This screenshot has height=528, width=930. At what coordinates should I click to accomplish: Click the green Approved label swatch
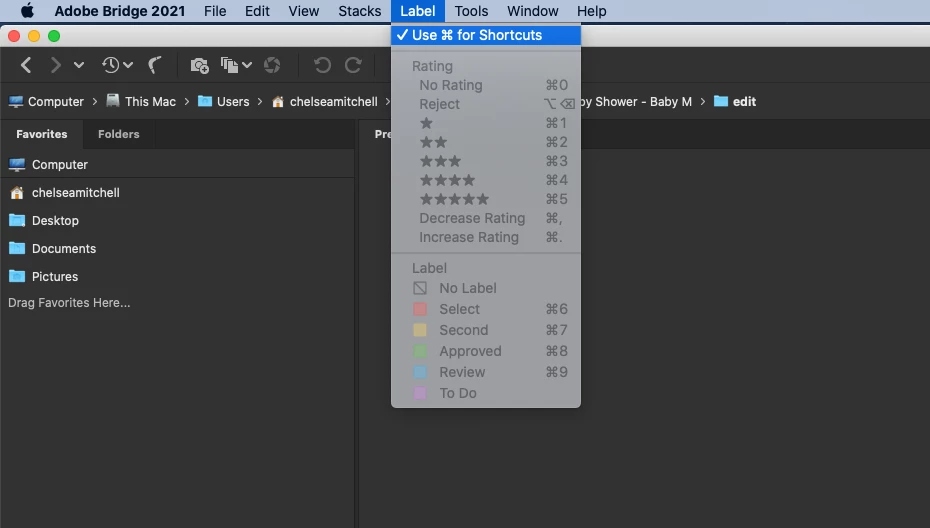(420, 351)
